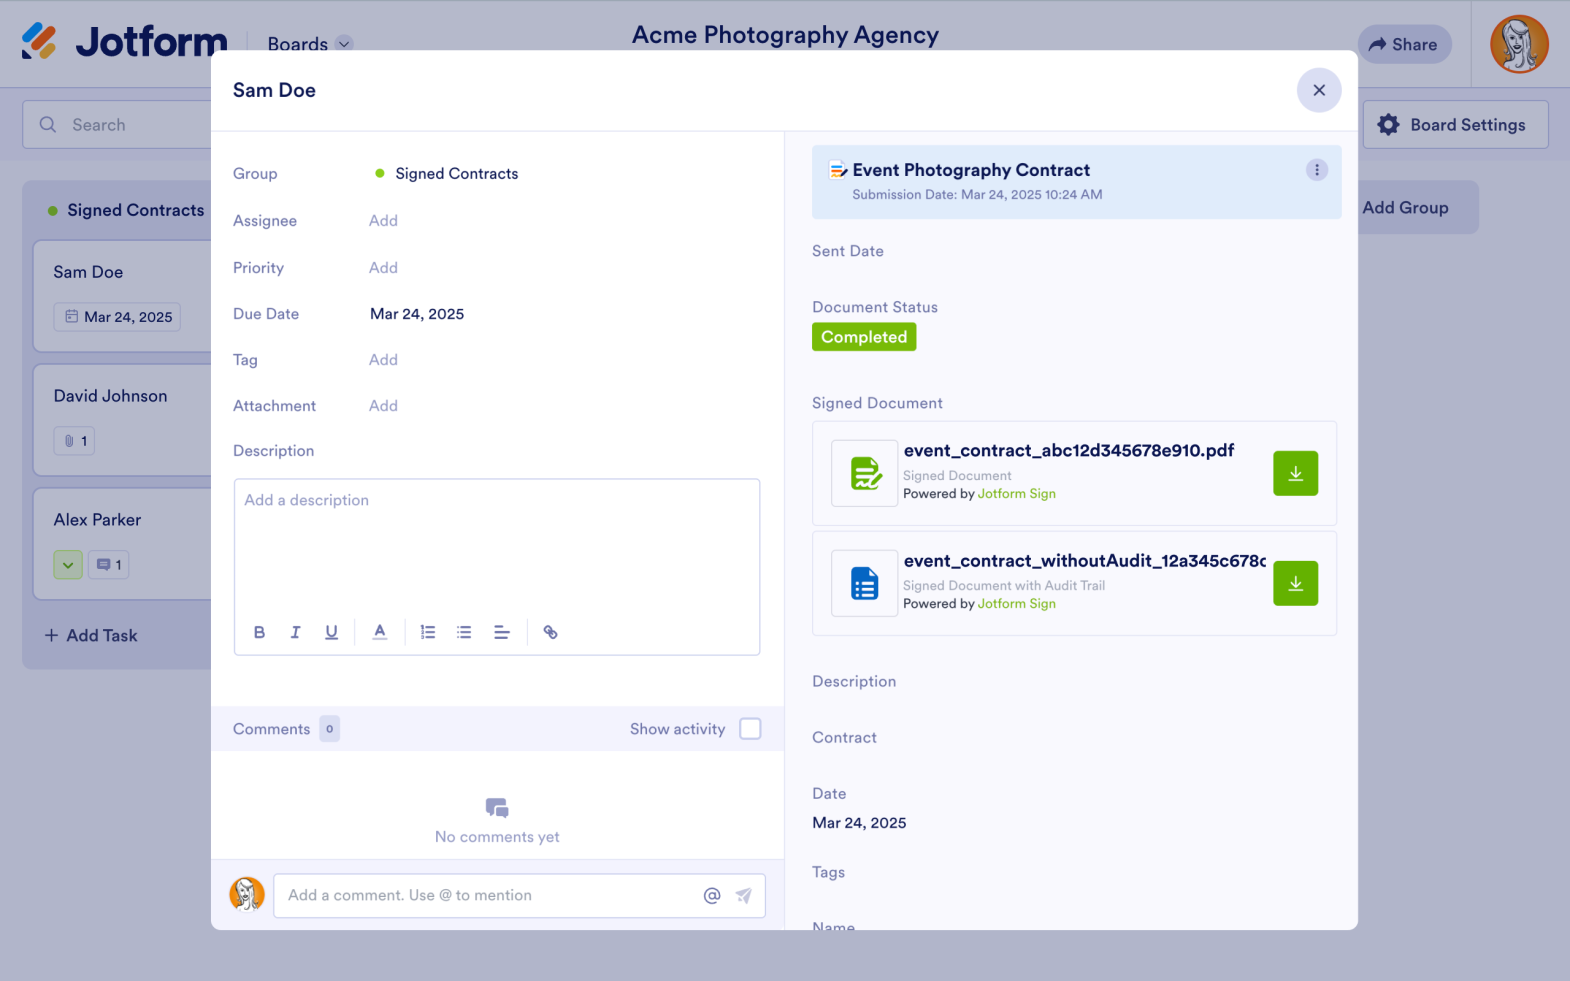Click the Comments count badge
Screen dimensions: 1570x981
[x=329, y=729]
